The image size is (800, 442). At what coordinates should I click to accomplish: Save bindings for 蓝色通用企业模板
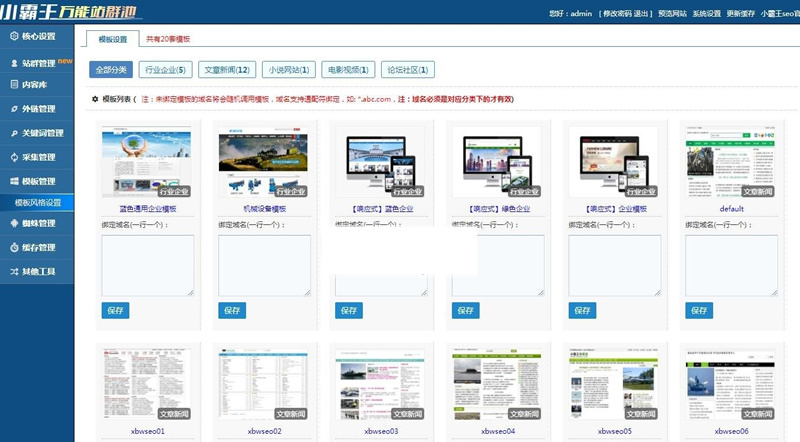pos(115,310)
